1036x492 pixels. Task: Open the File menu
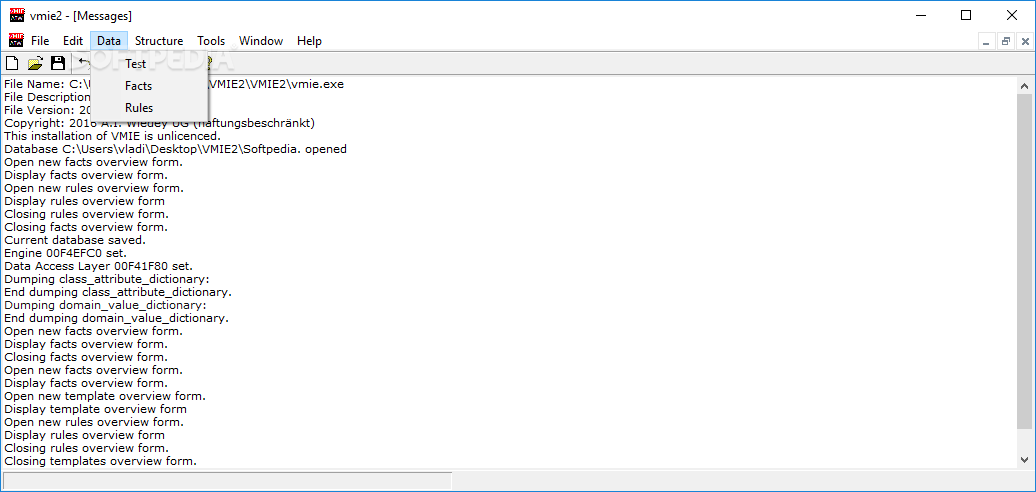pos(40,41)
